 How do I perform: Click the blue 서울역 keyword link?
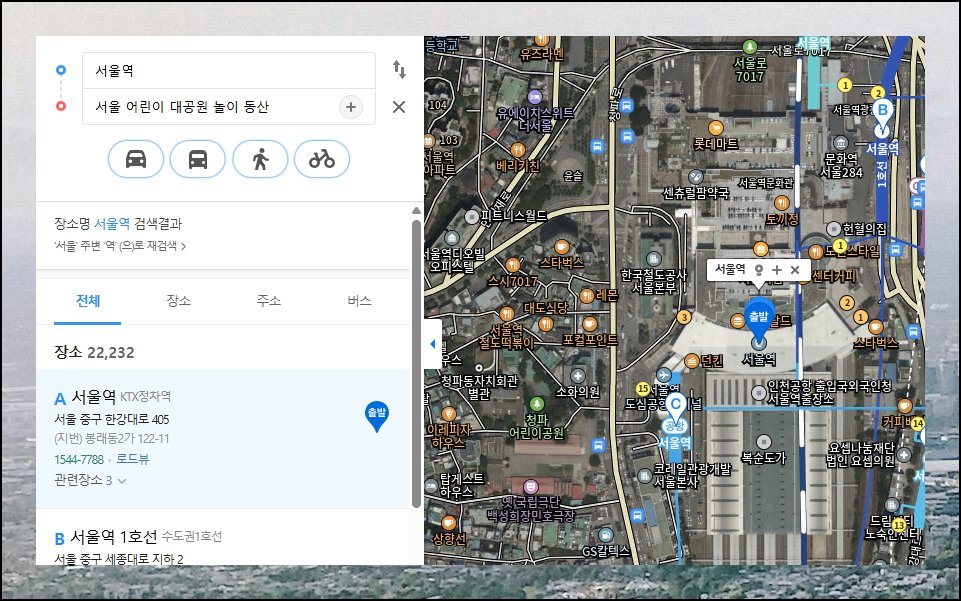click(112, 224)
